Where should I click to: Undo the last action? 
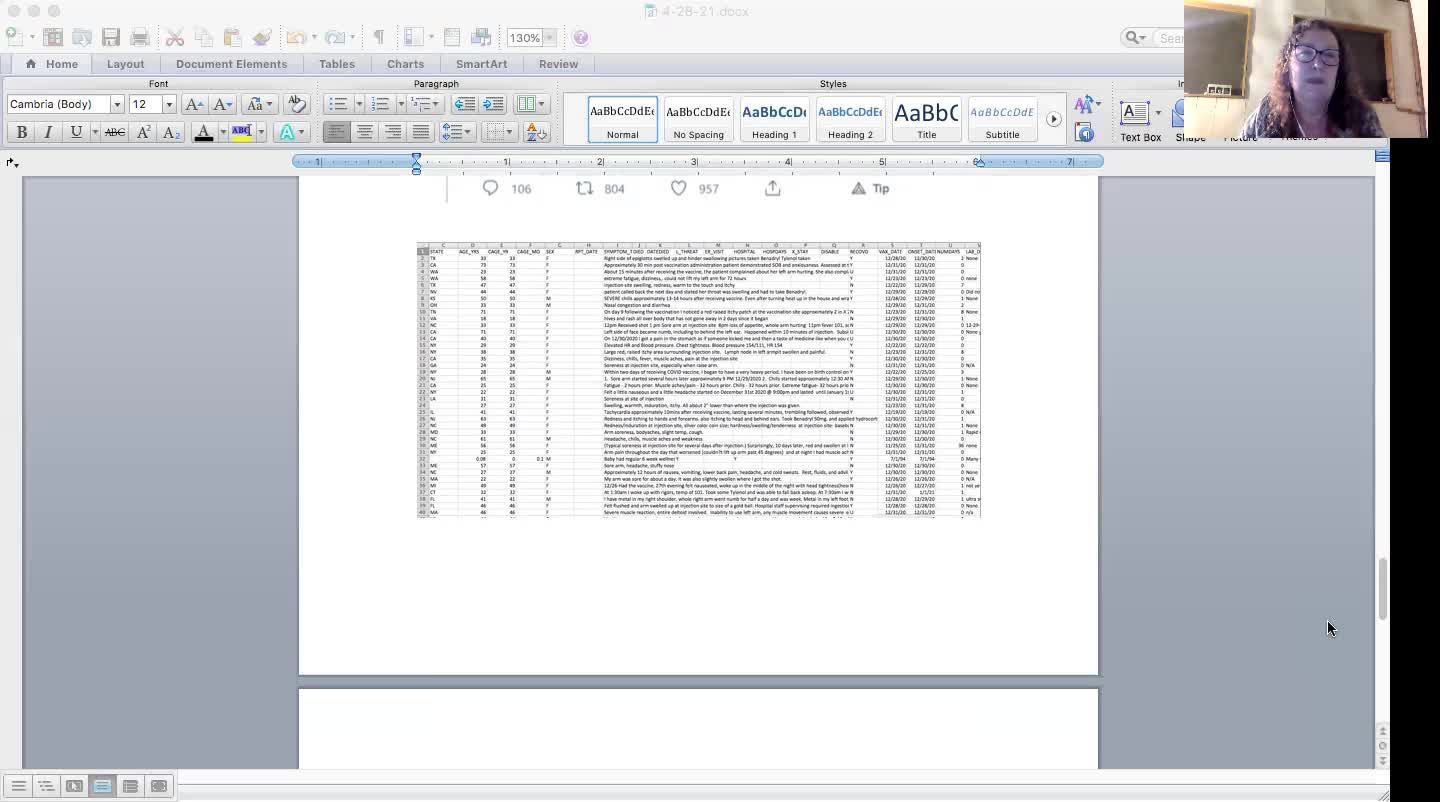(296, 37)
